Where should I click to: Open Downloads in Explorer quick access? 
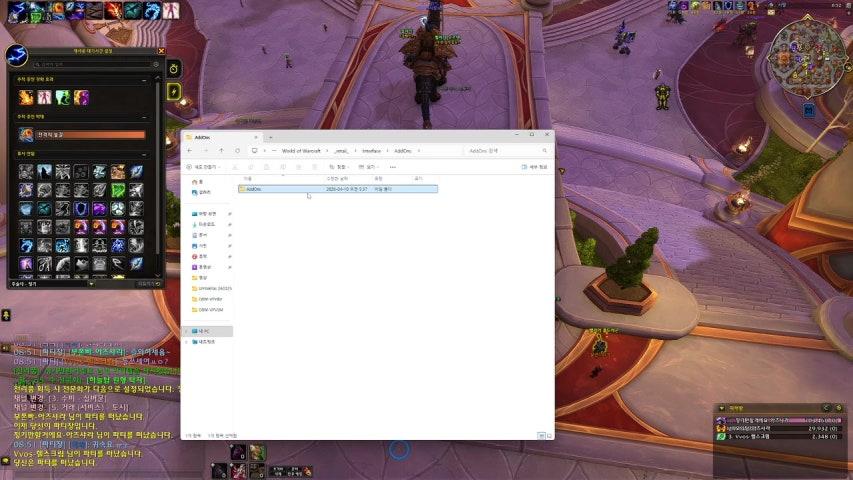pos(205,224)
